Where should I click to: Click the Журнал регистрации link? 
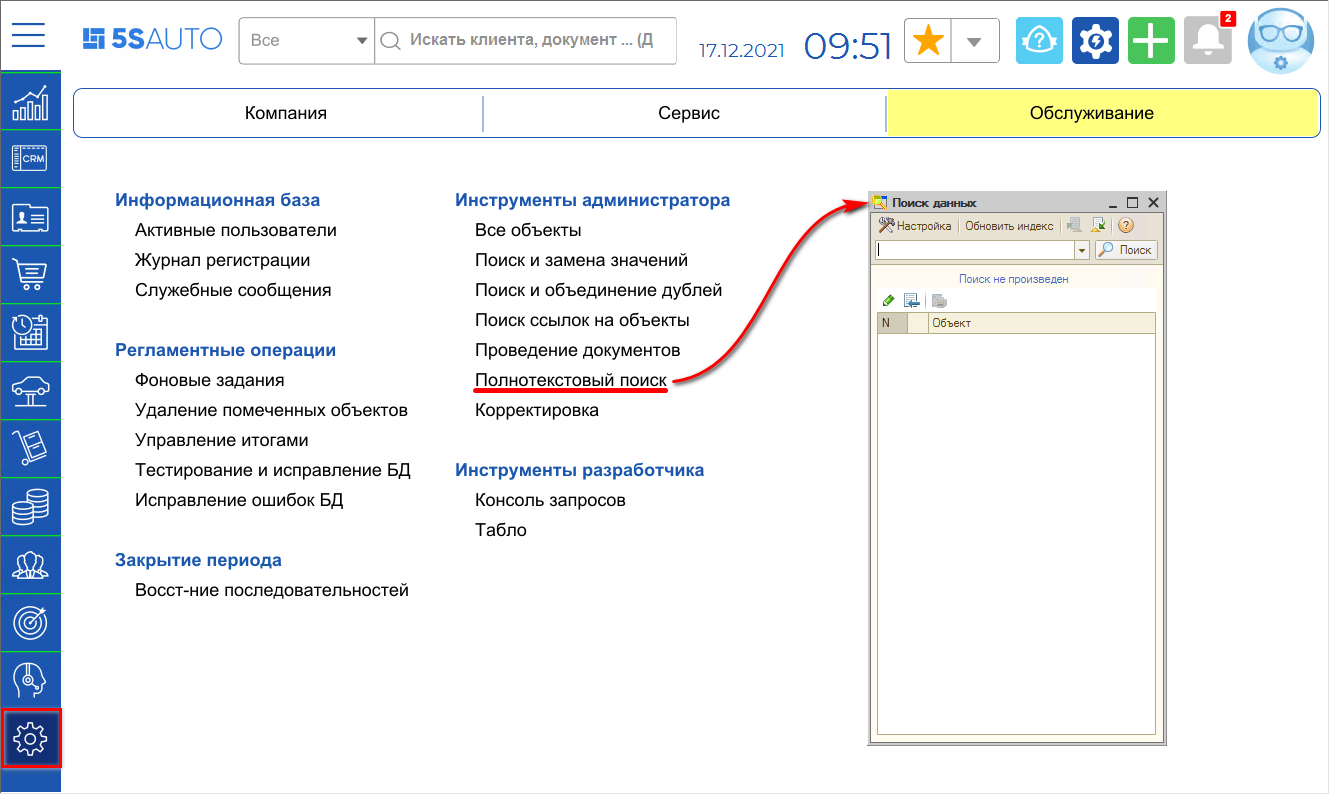pyautogui.click(x=222, y=260)
